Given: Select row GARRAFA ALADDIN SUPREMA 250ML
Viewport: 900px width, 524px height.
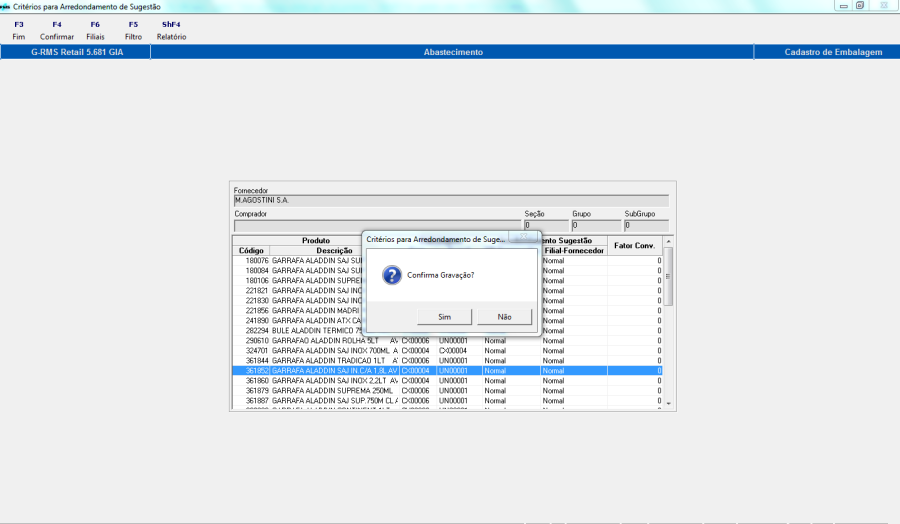Looking at the screenshot, I should [447, 391].
